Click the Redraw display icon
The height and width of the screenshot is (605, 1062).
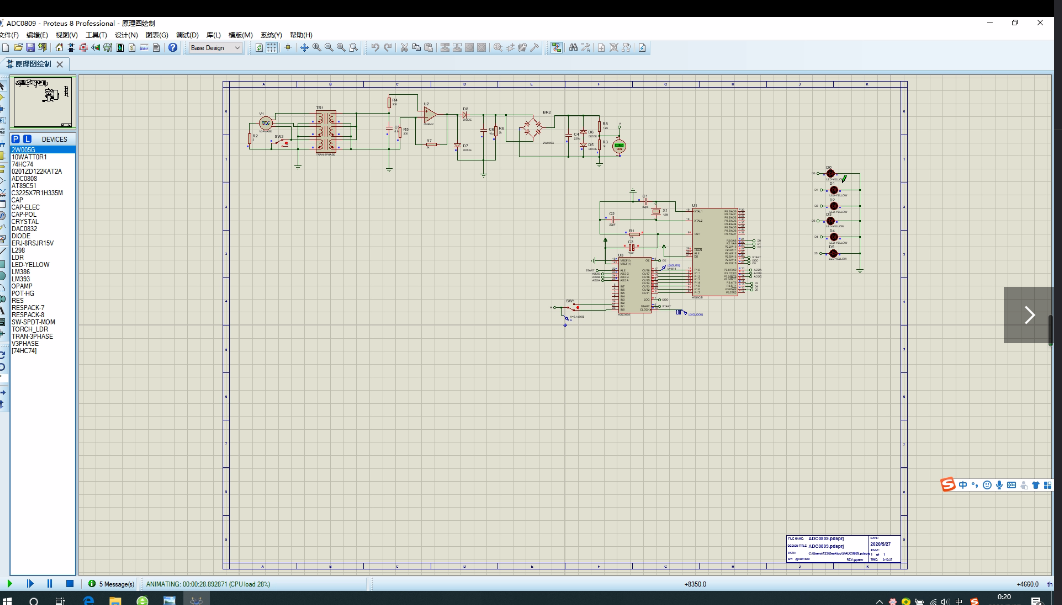pos(259,47)
